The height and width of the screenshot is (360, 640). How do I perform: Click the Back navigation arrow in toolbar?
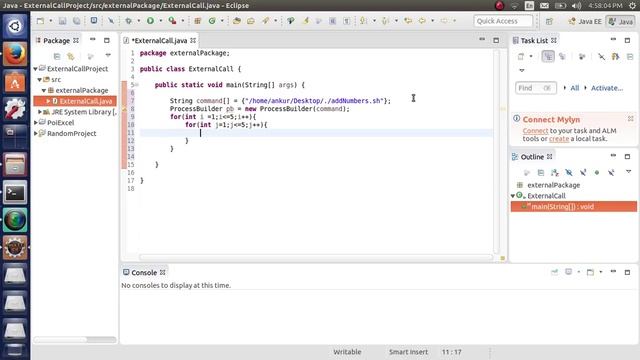422,21
